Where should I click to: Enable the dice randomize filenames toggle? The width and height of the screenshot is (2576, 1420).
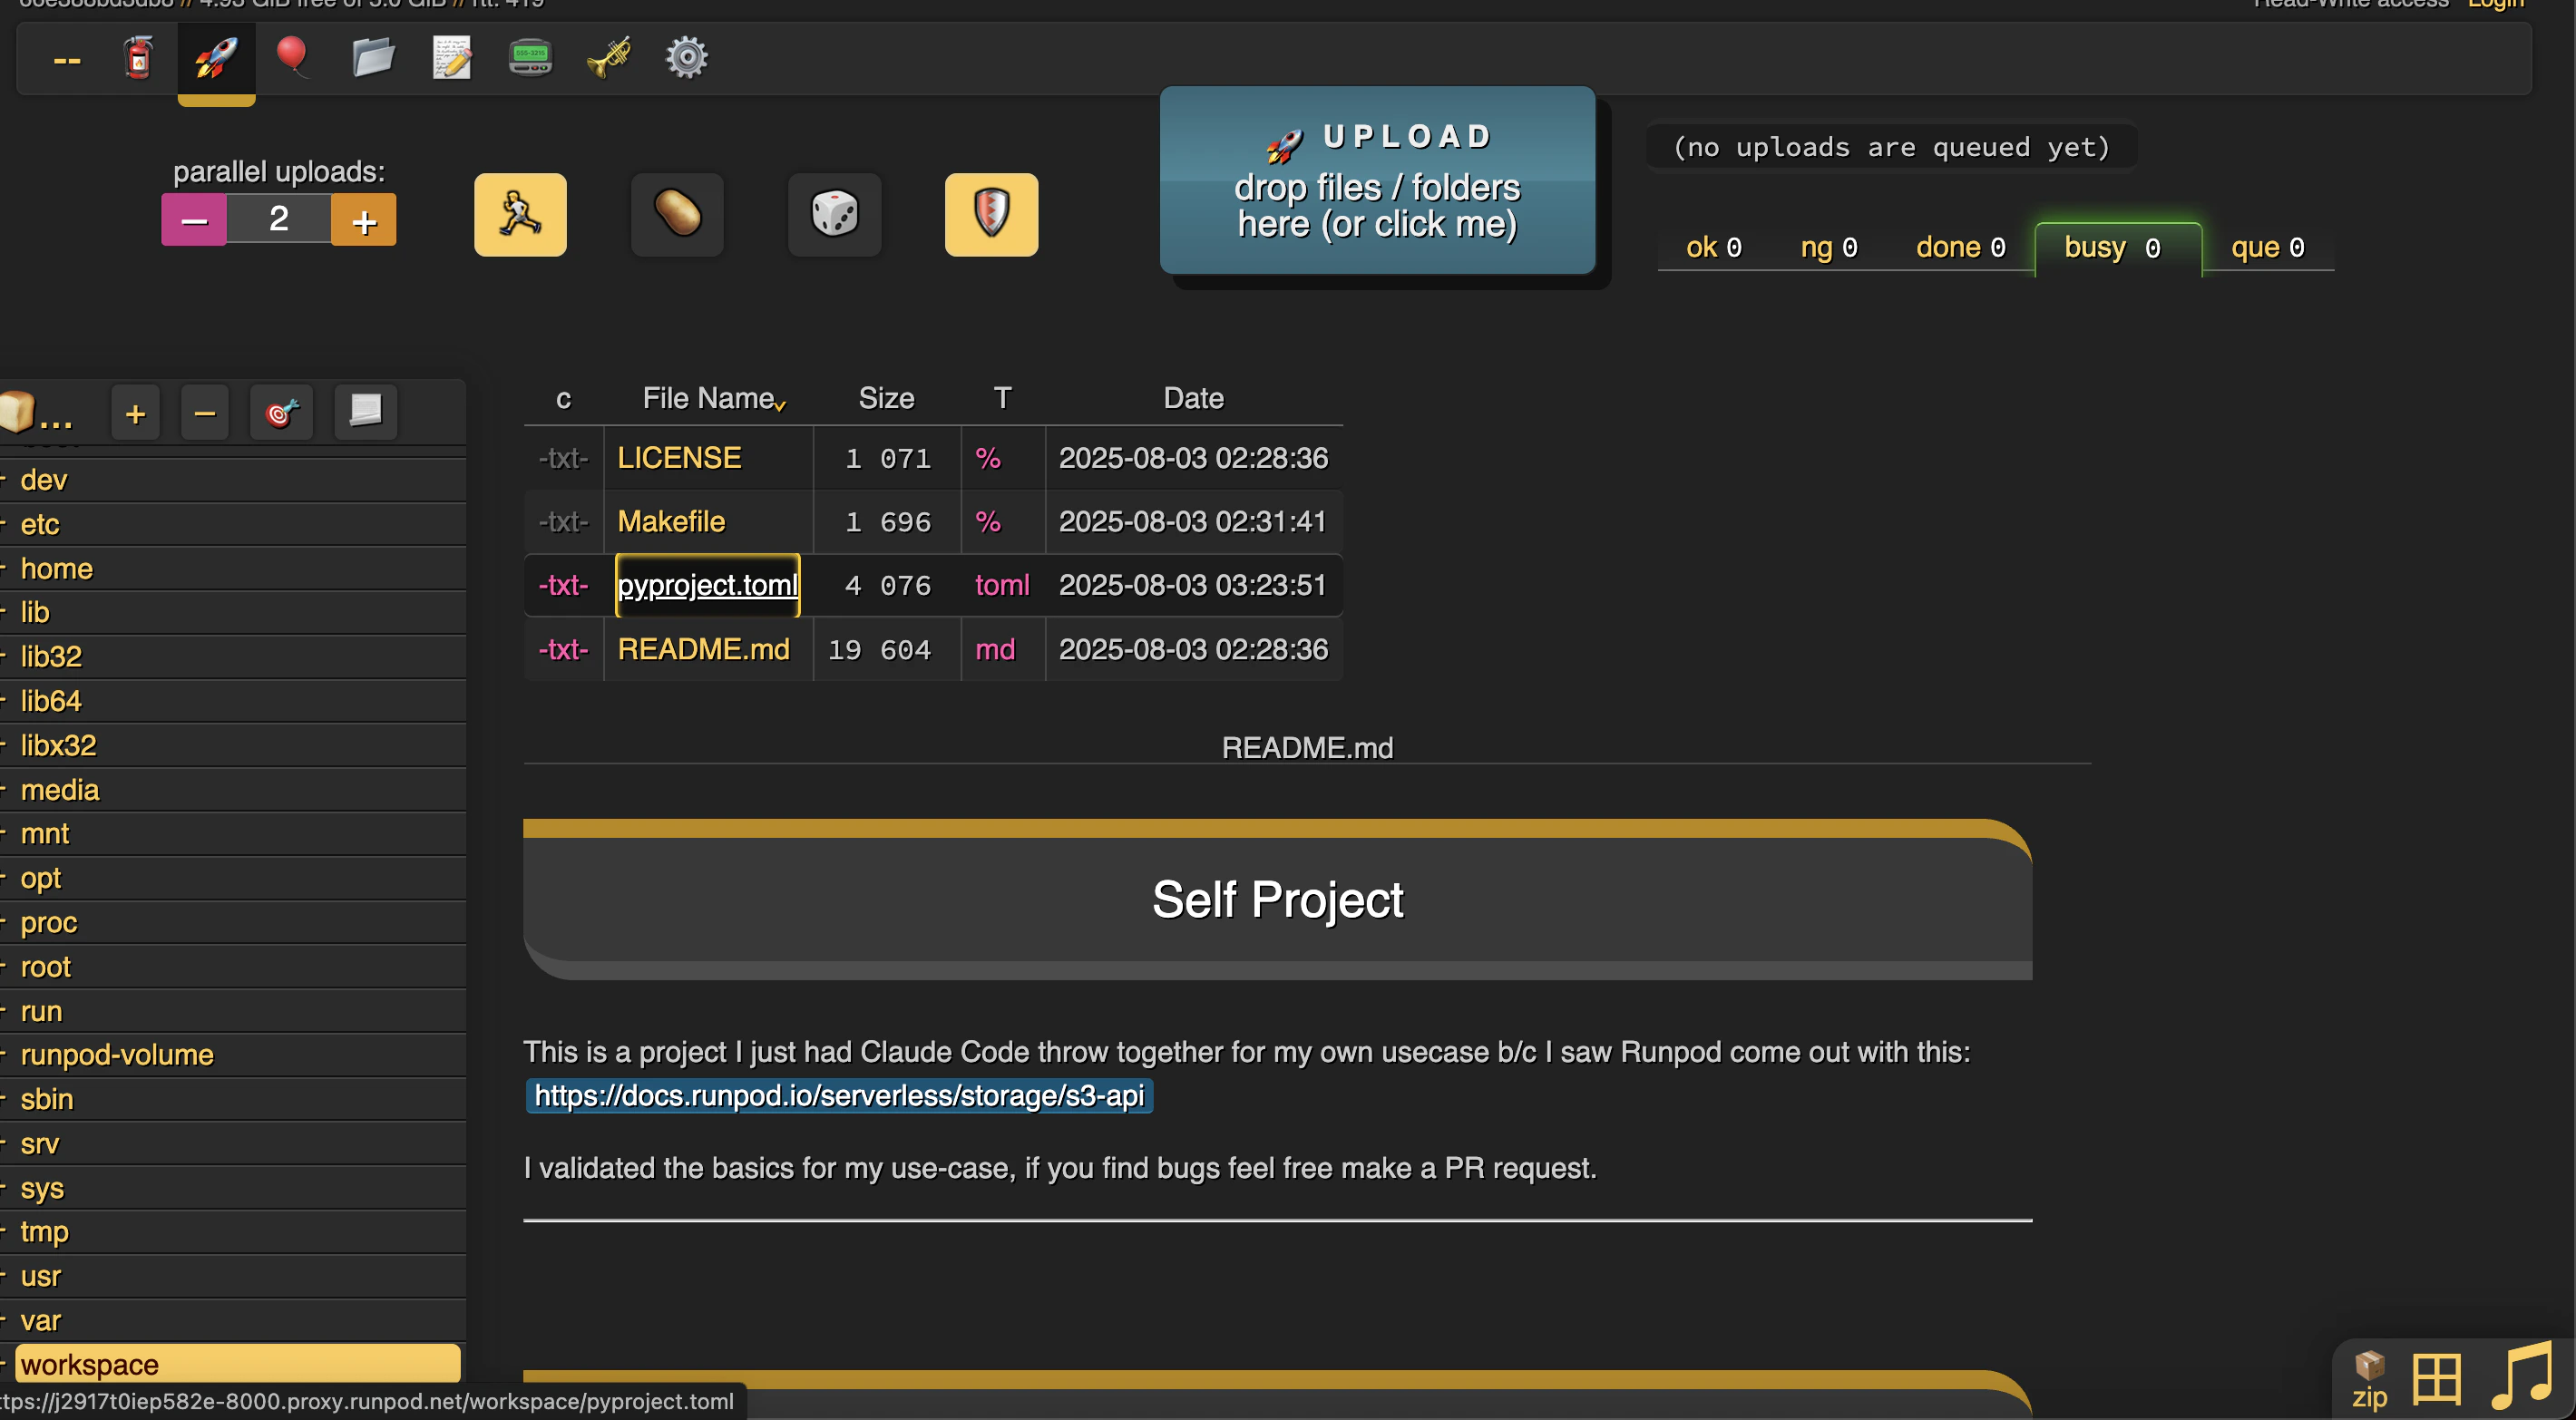click(834, 215)
